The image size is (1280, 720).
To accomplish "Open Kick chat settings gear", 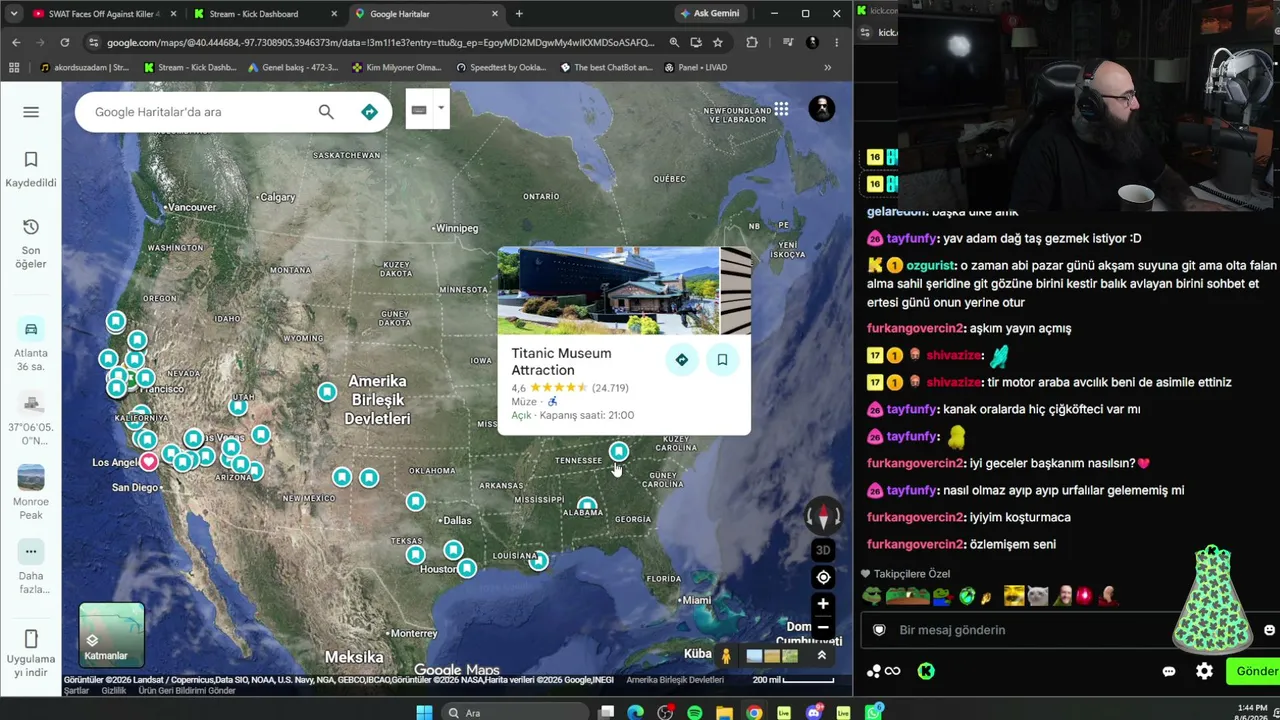I will (x=1204, y=671).
